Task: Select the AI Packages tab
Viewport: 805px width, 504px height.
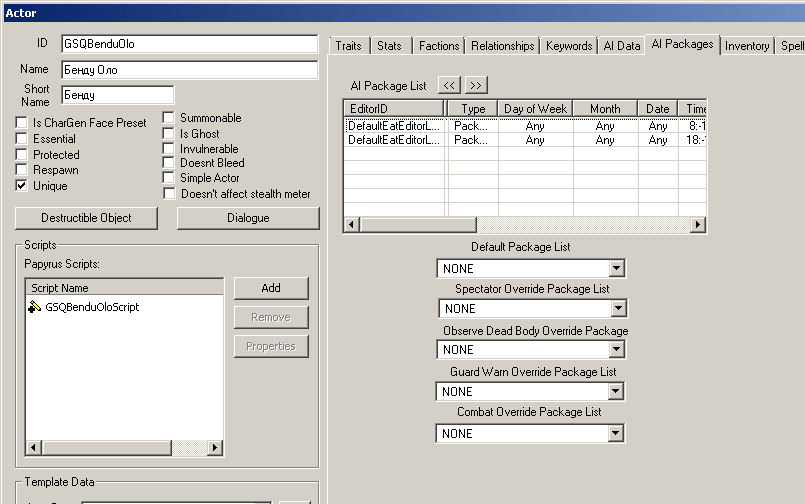Action: [x=682, y=44]
